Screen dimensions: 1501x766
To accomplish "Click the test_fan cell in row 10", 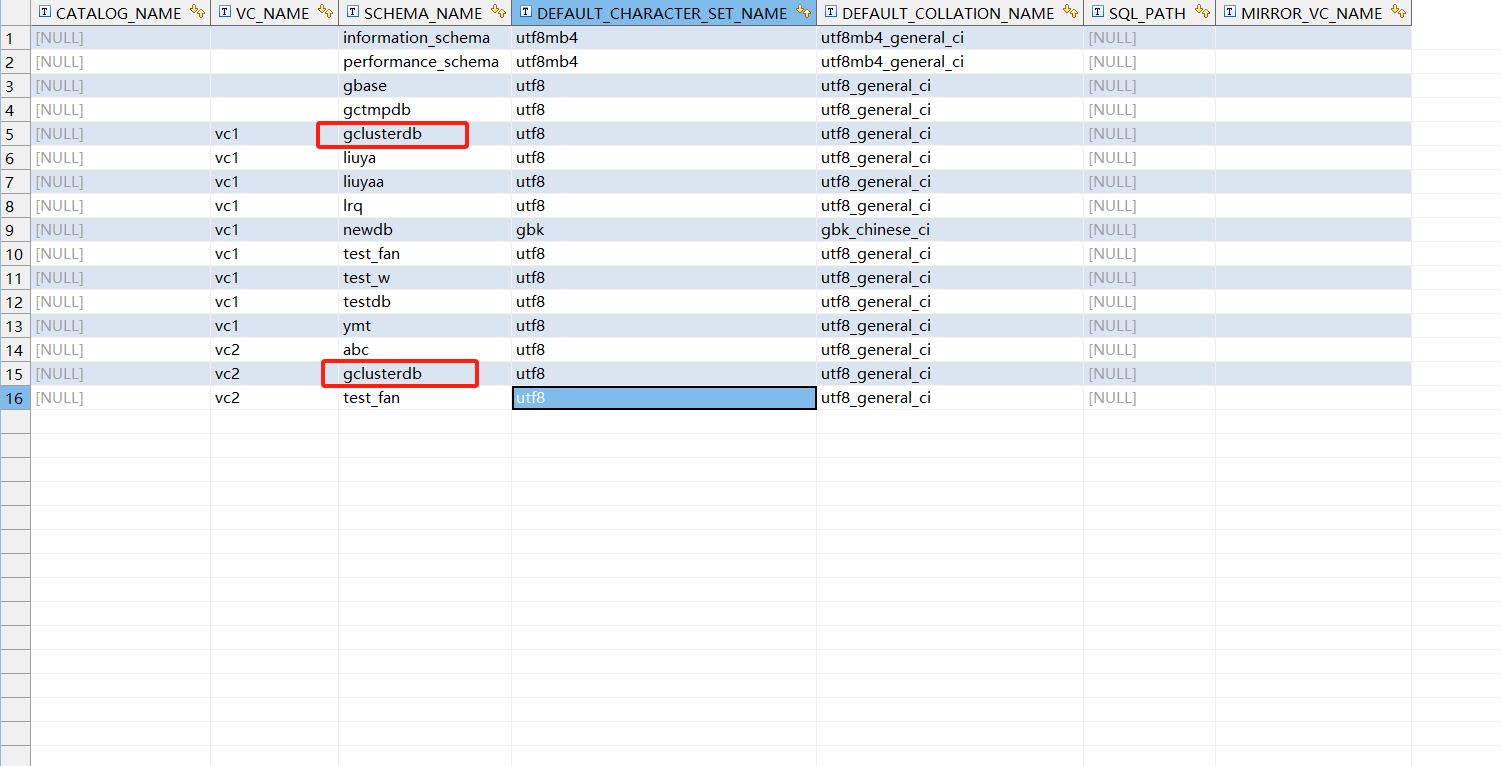I will (x=425, y=254).
